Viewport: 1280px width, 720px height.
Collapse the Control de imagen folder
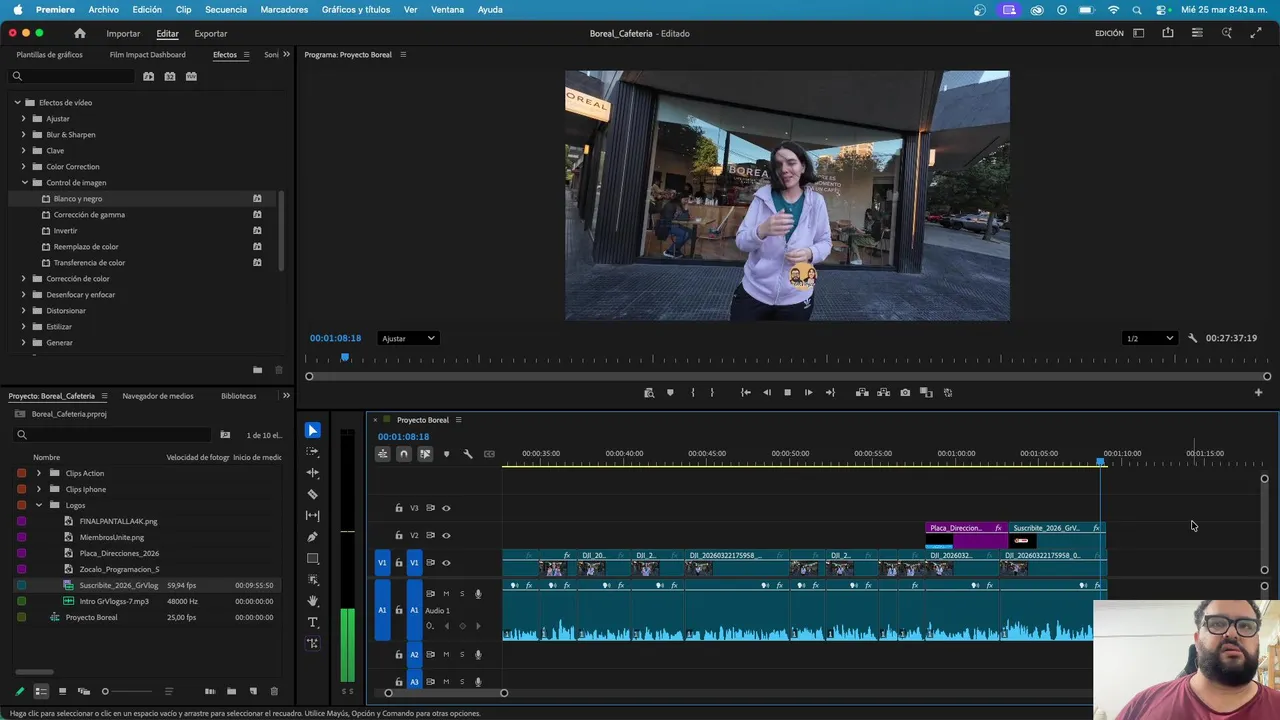[x=25, y=183]
